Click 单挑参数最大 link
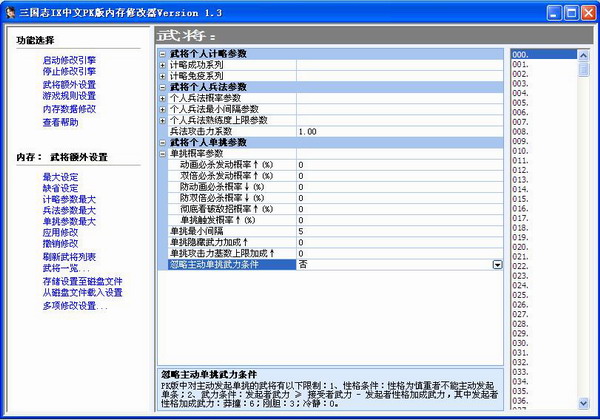 tap(69, 221)
